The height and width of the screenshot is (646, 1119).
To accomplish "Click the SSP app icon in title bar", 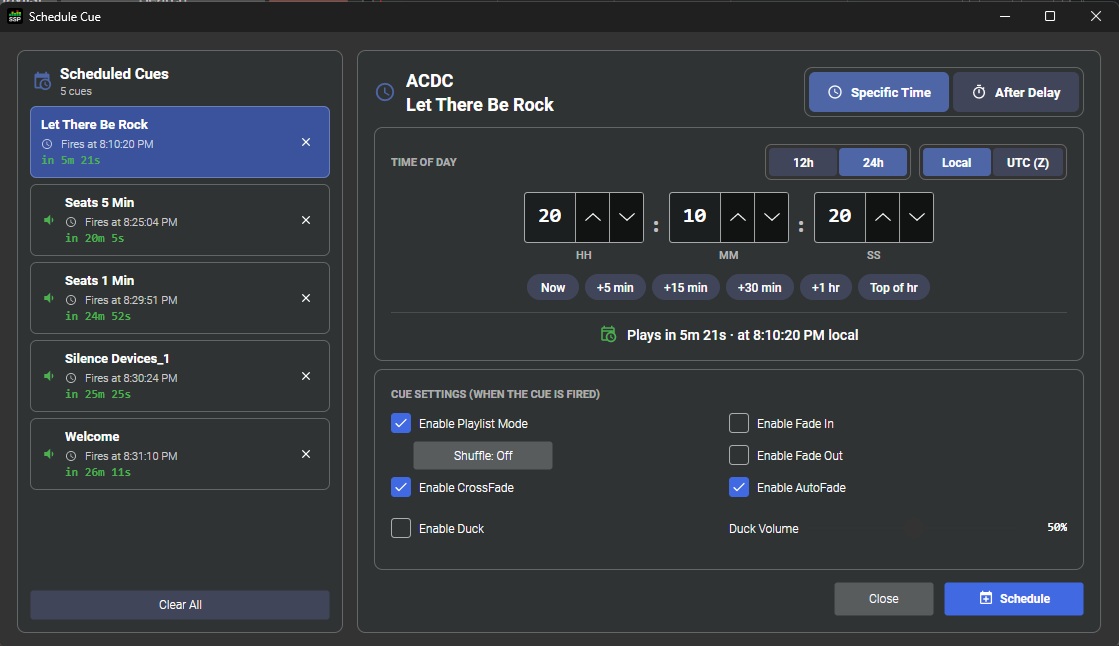I will coord(14,16).
